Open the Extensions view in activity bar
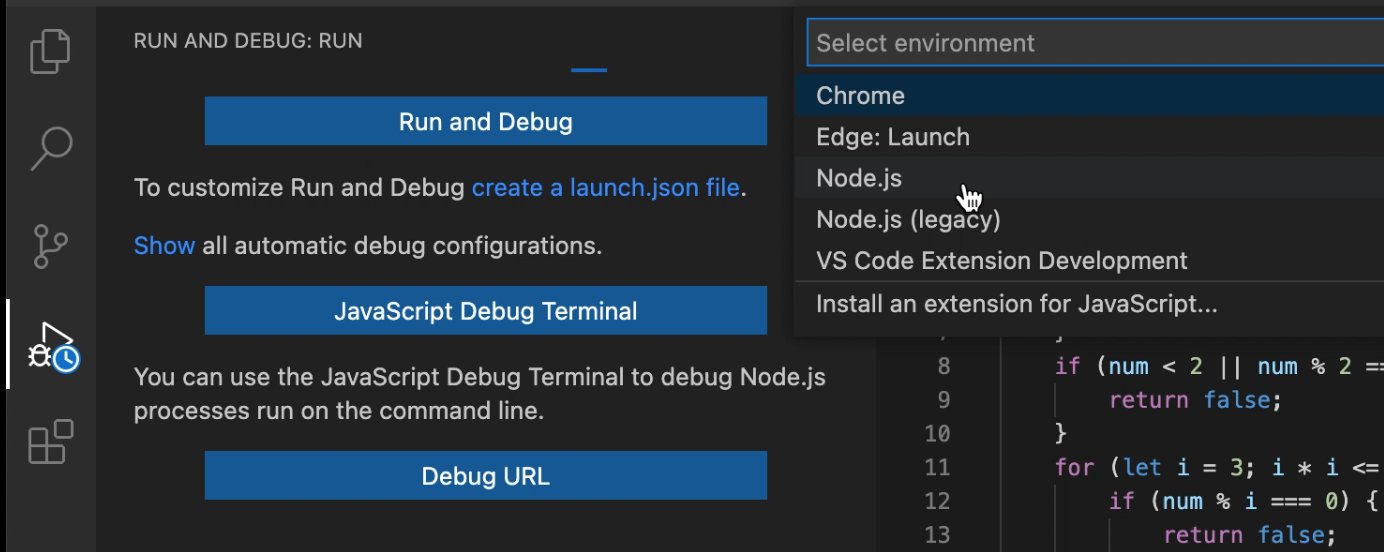 click(51, 442)
